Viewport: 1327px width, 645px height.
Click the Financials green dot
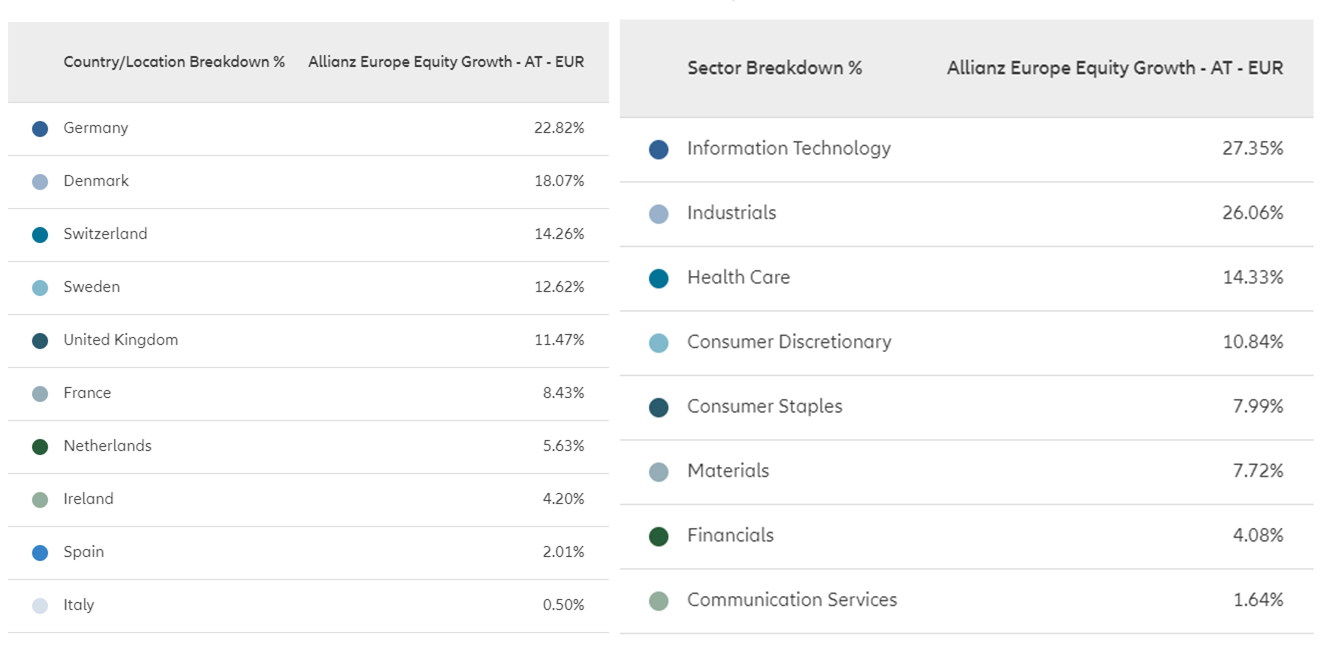pos(658,537)
